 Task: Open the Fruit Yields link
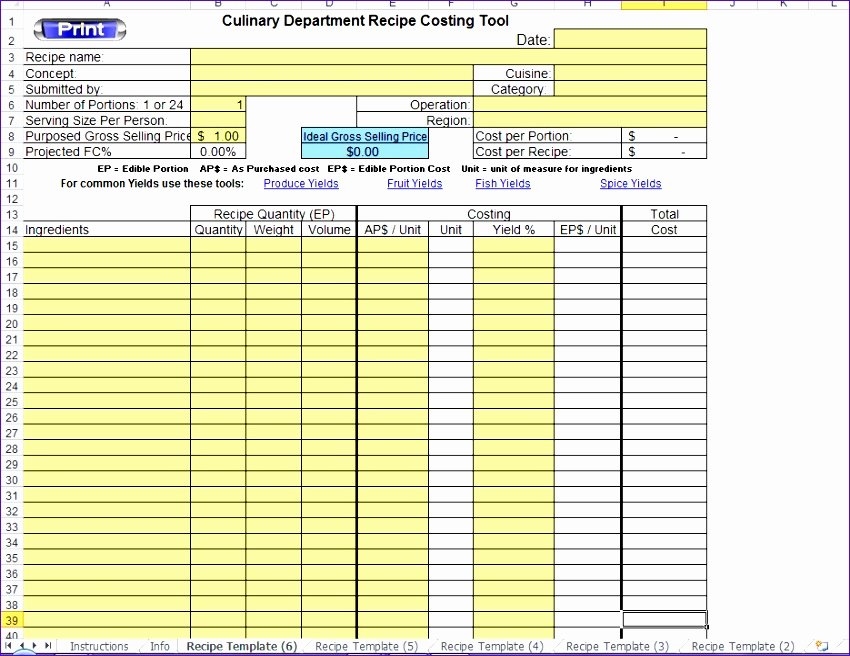(x=415, y=183)
